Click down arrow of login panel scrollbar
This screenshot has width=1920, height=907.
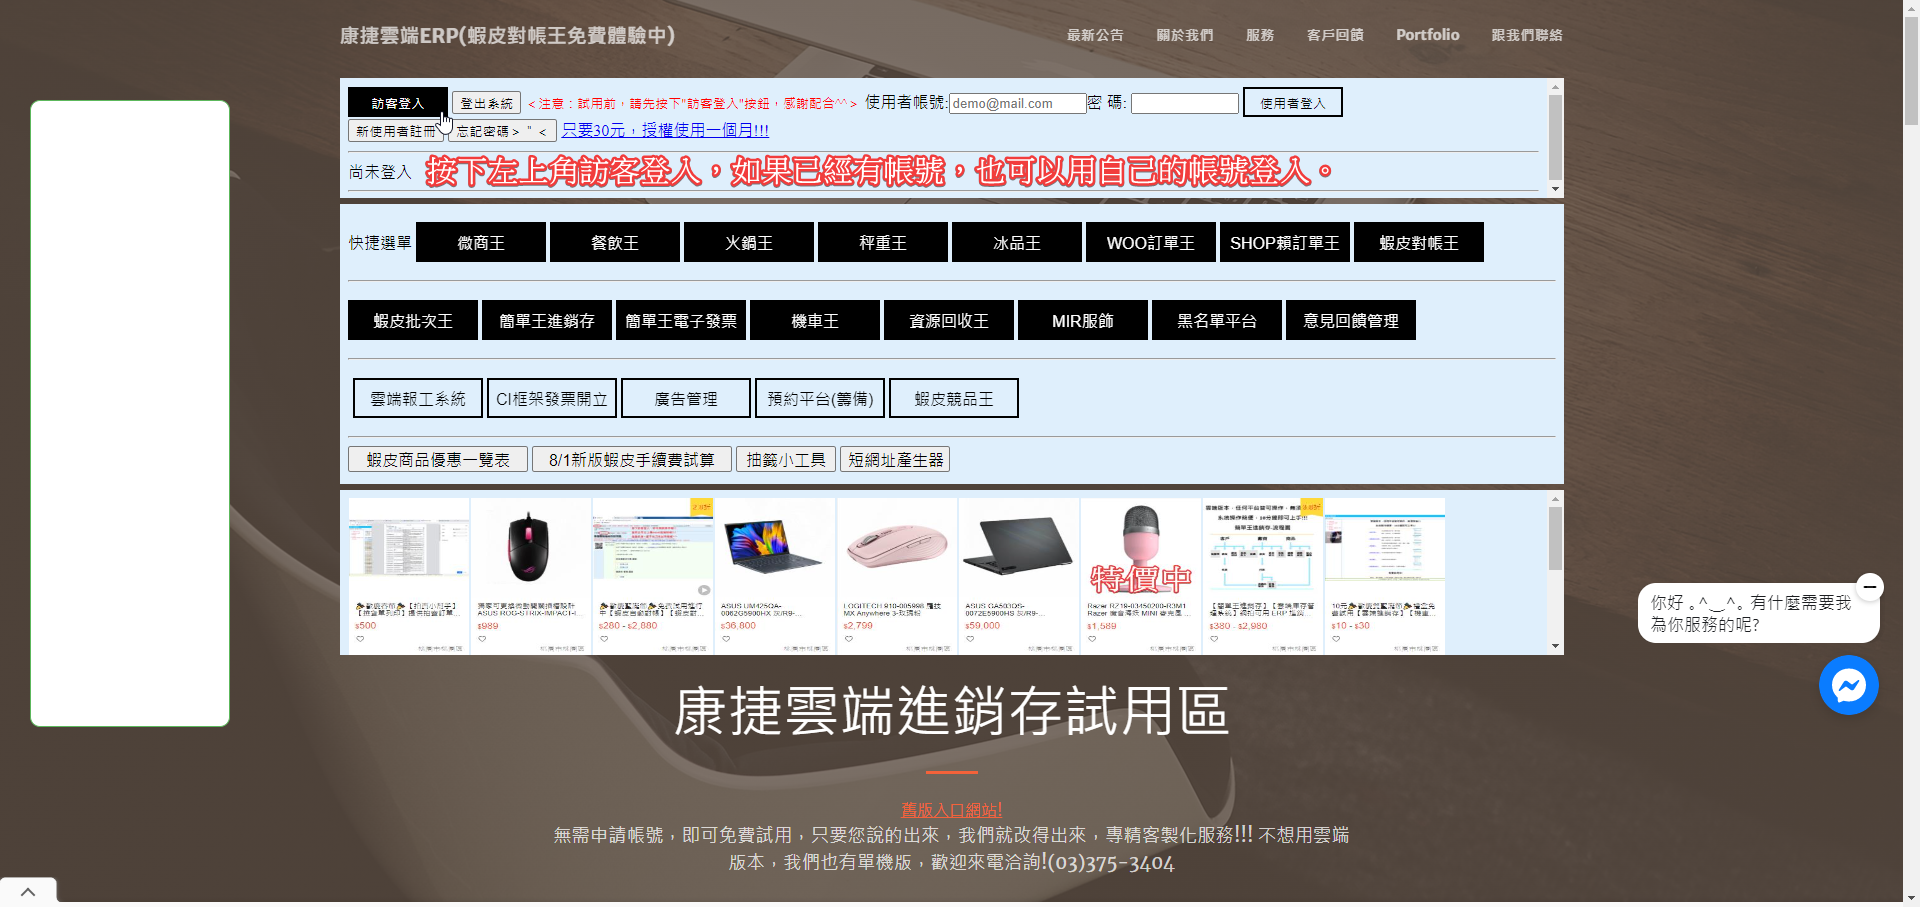pos(1555,189)
